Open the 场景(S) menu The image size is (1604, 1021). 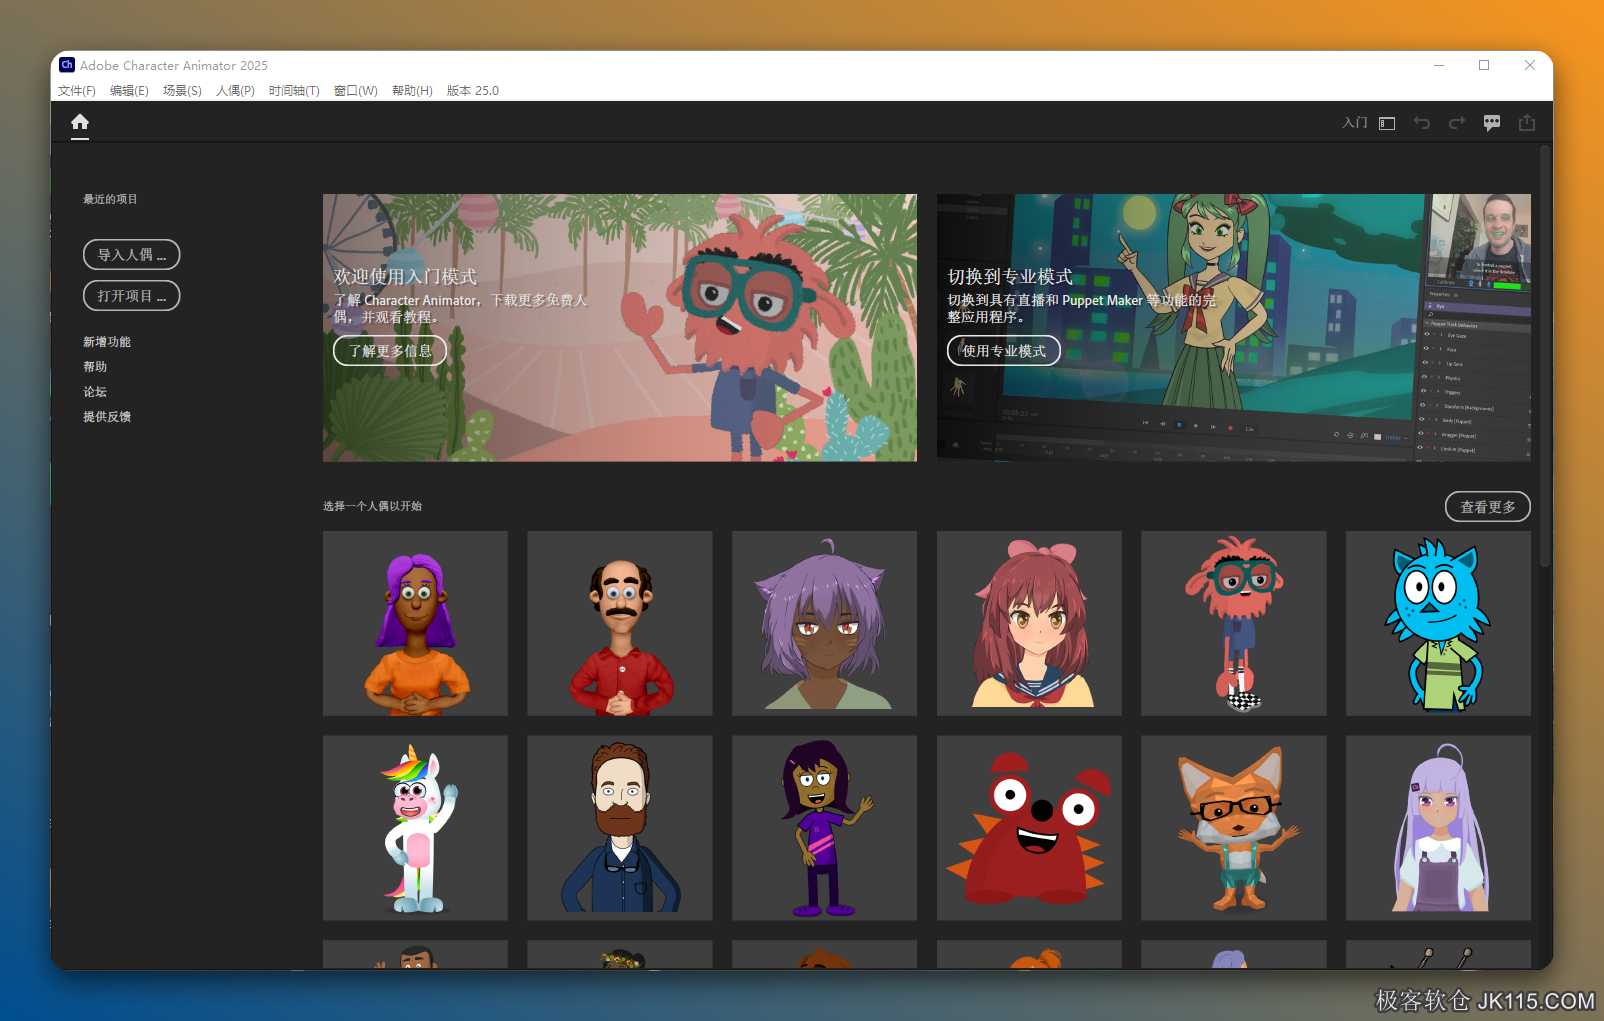(182, 90)
